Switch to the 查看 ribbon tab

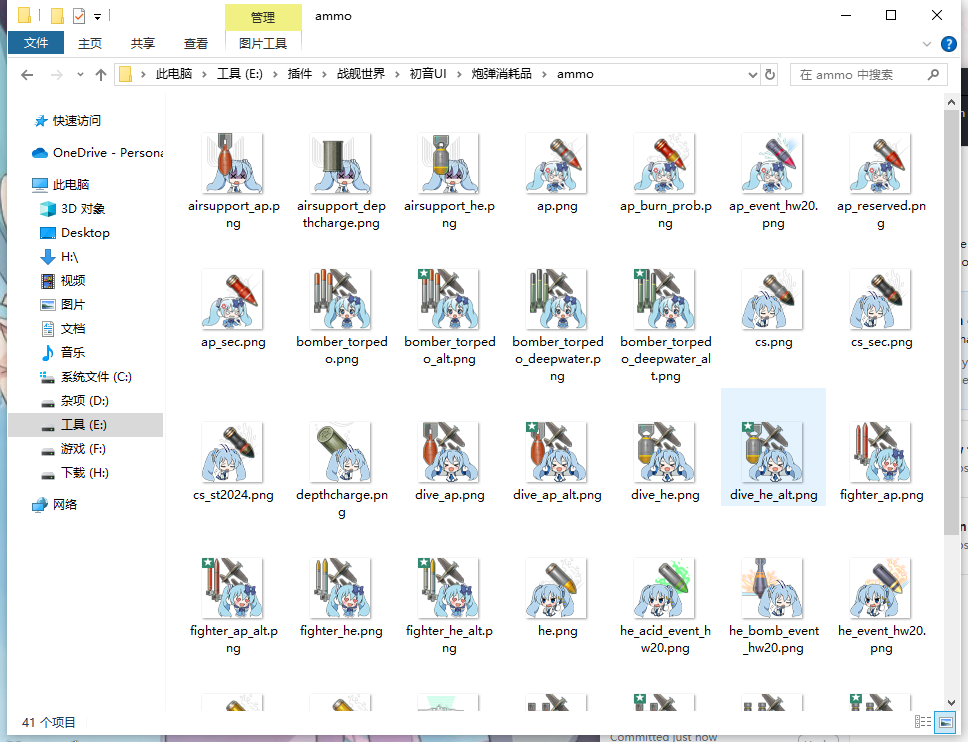[x=196, y=43]
